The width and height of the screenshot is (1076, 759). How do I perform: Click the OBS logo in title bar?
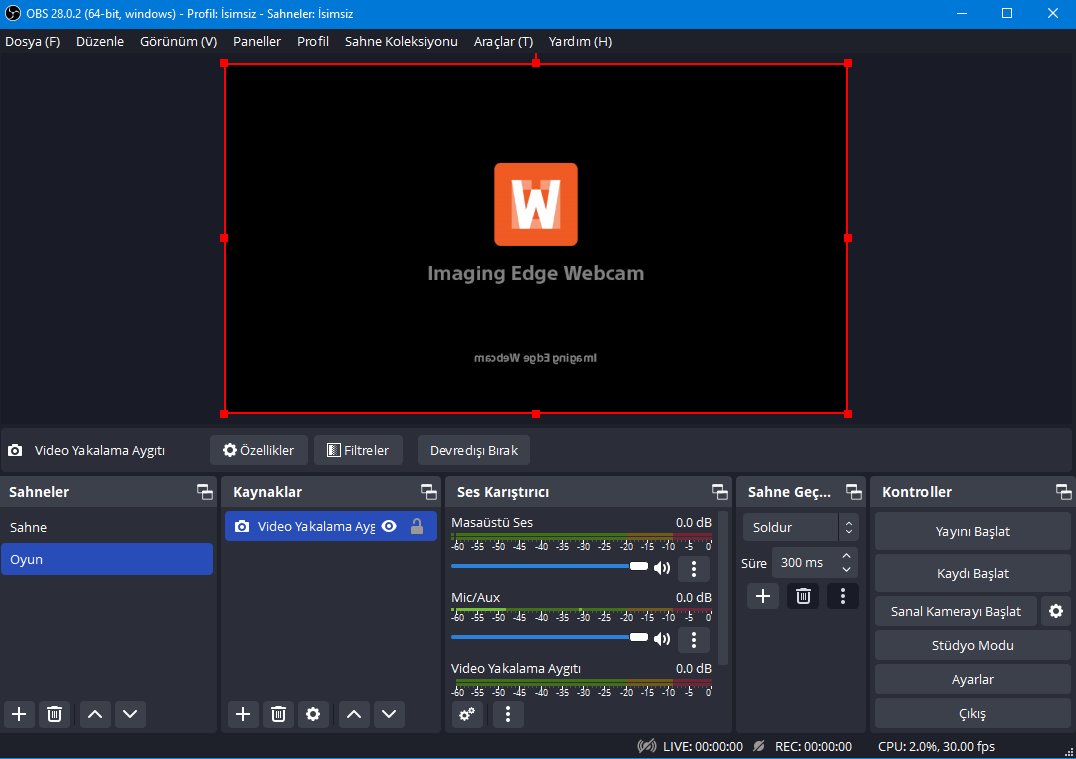point(12,13)
